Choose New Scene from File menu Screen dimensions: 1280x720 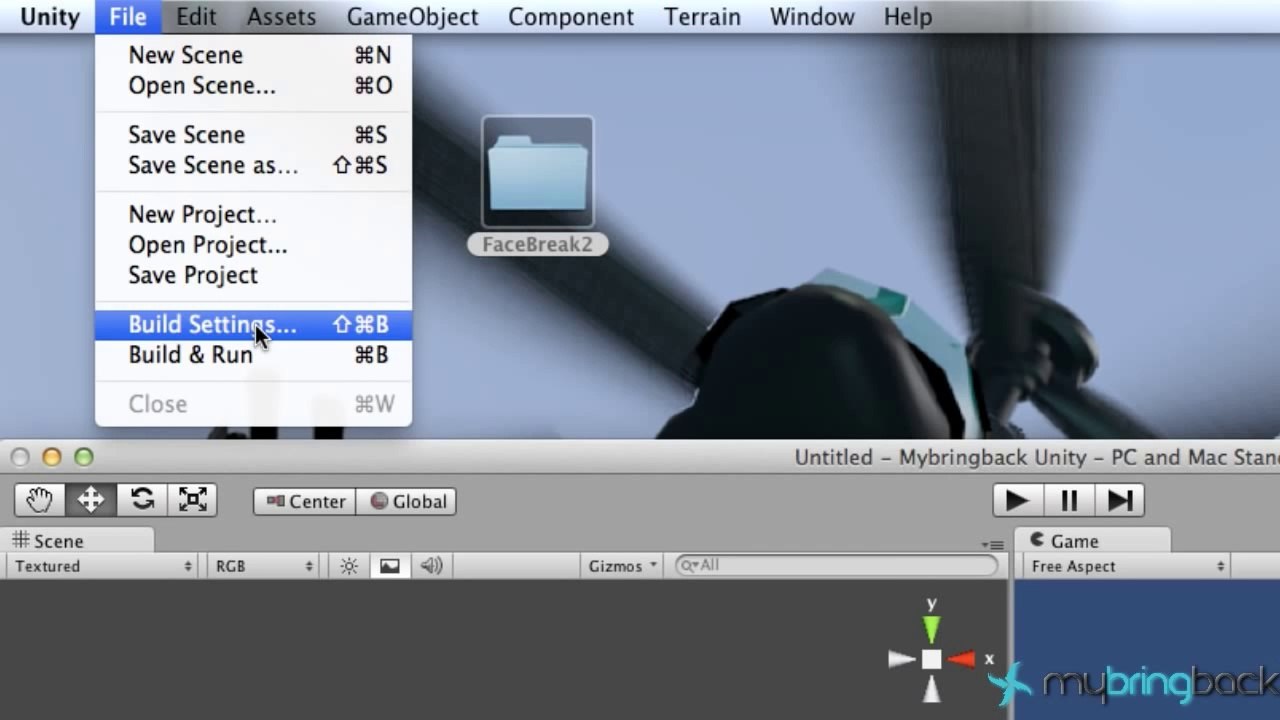click(x=253, y=55)
